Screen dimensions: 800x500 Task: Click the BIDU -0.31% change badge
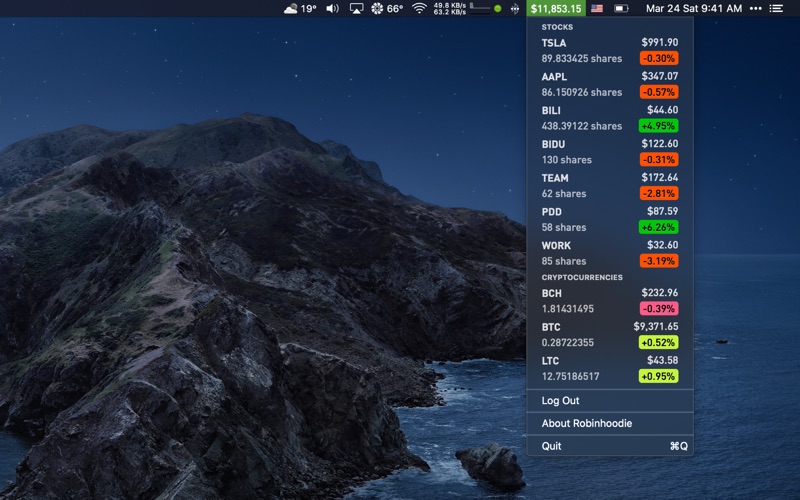pyautogui.click(x=659, y=159)
